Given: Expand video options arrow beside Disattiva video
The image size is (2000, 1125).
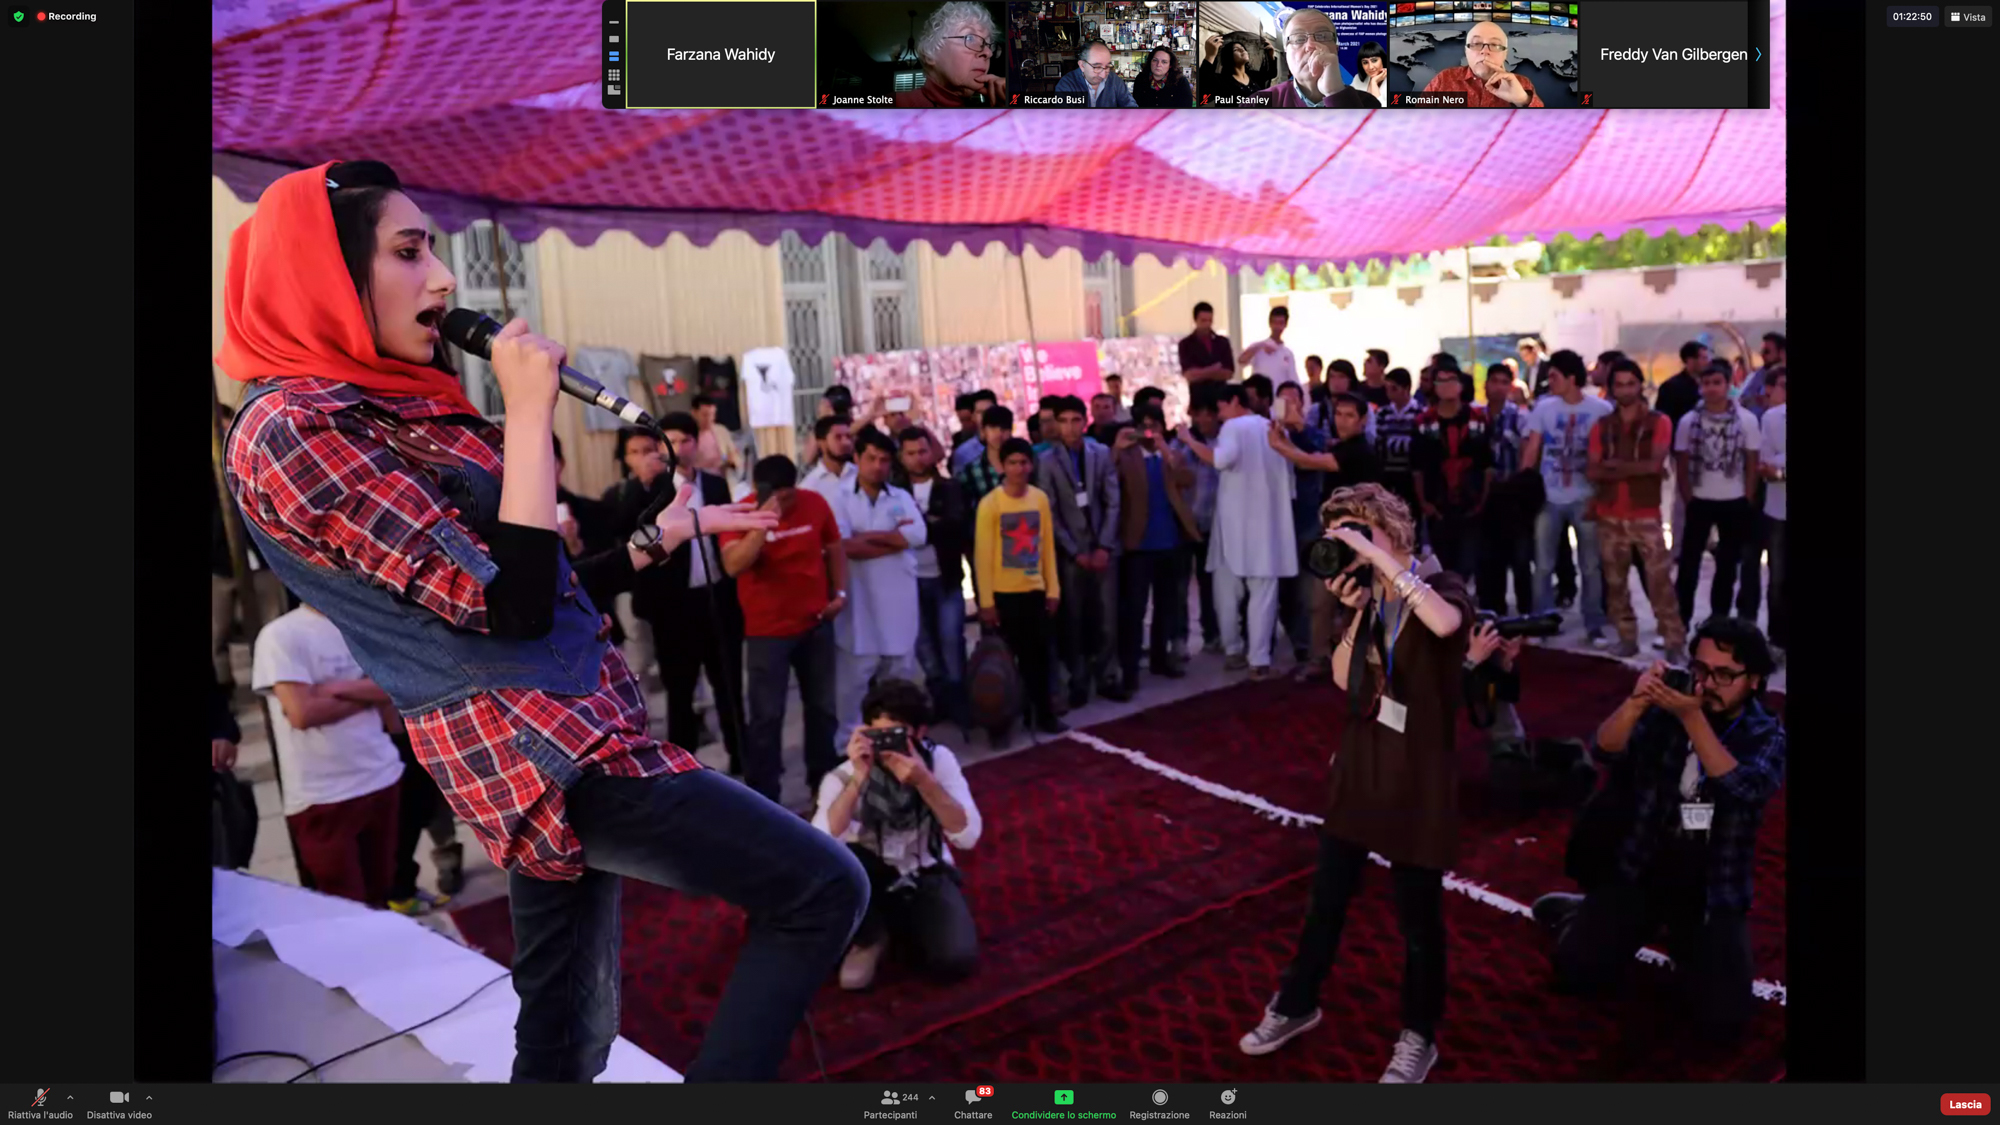Looking at the screenshot, I should coord(149,1097).
